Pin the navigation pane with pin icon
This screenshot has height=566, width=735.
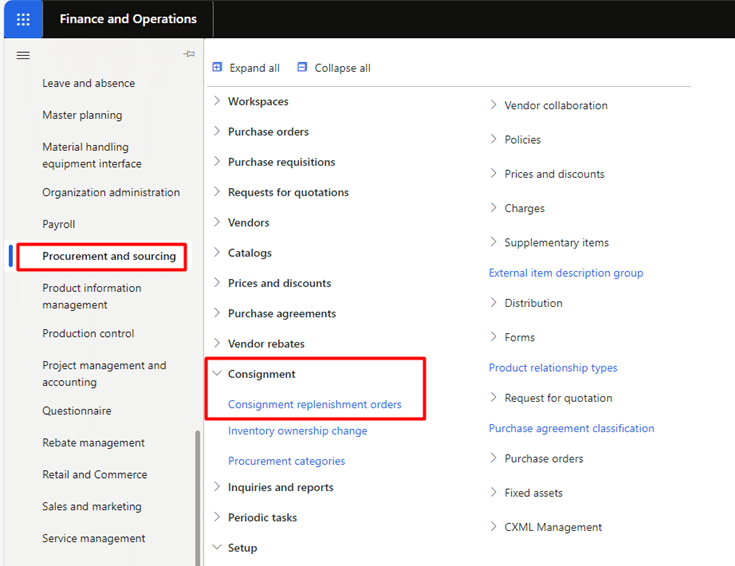point(189,54)
